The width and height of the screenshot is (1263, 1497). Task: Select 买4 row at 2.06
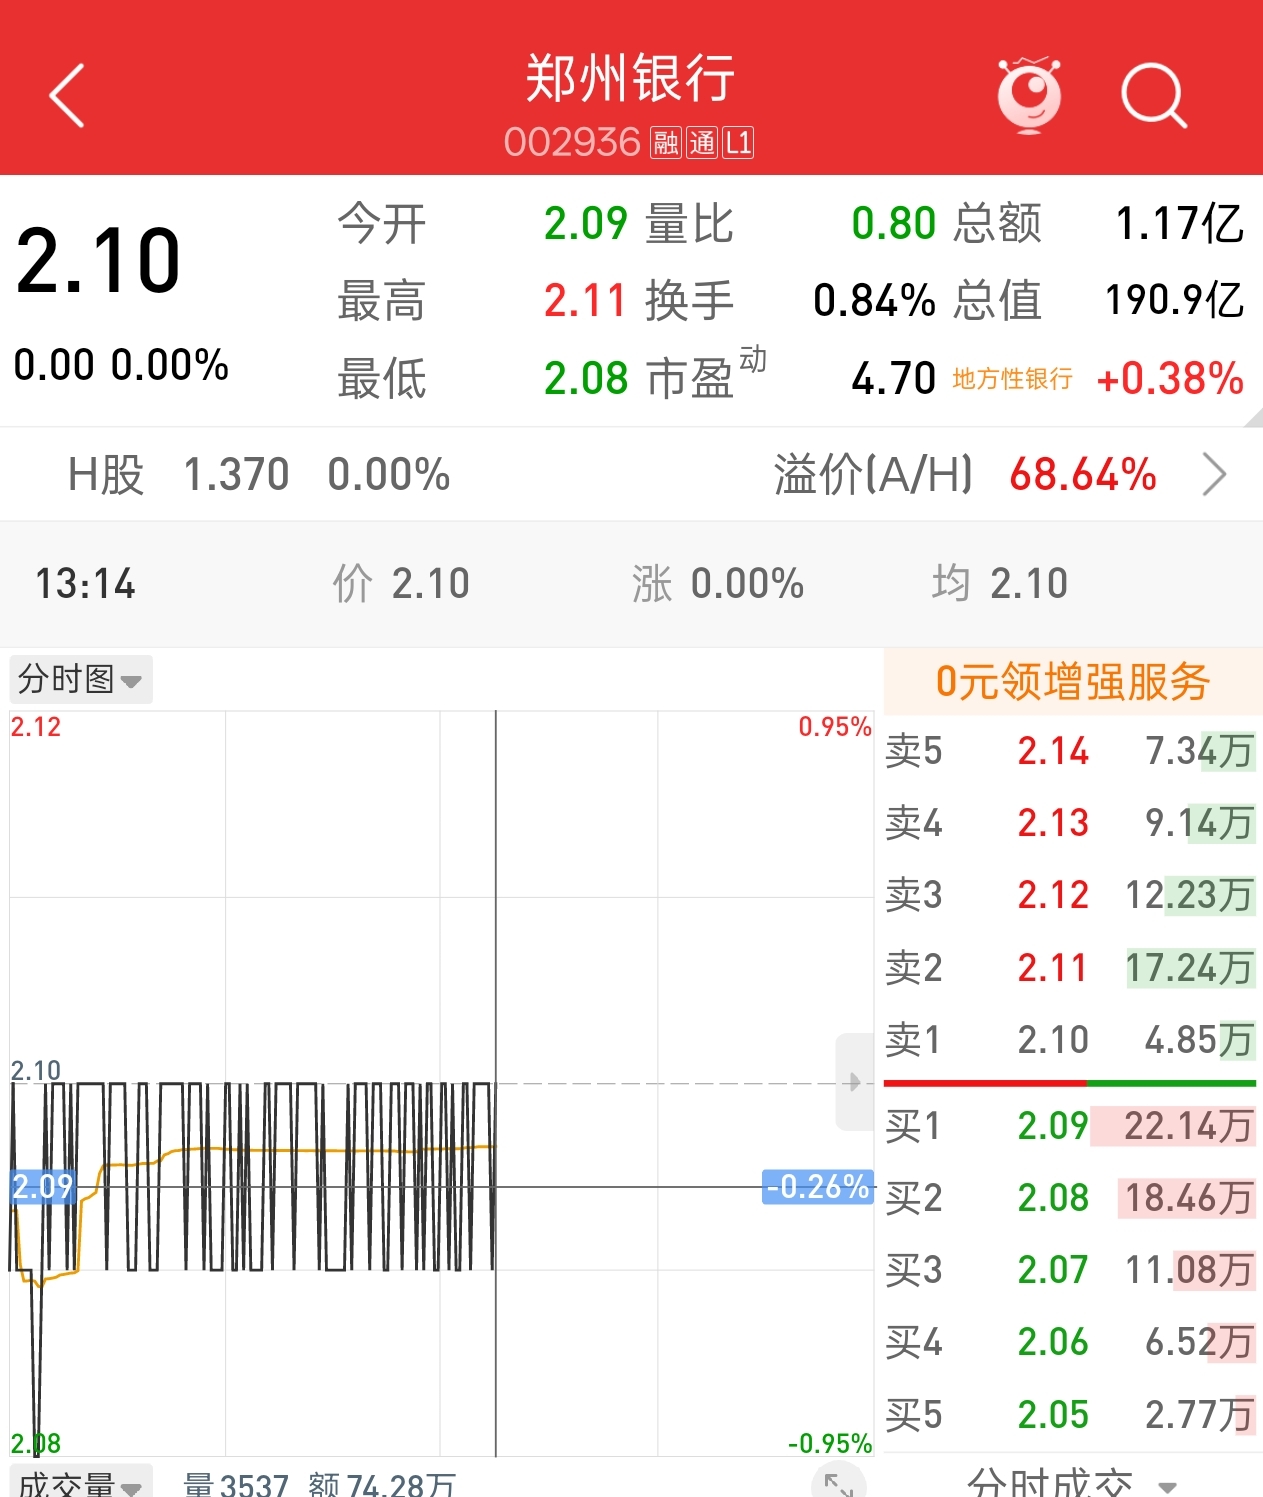click(1071, 1342)
